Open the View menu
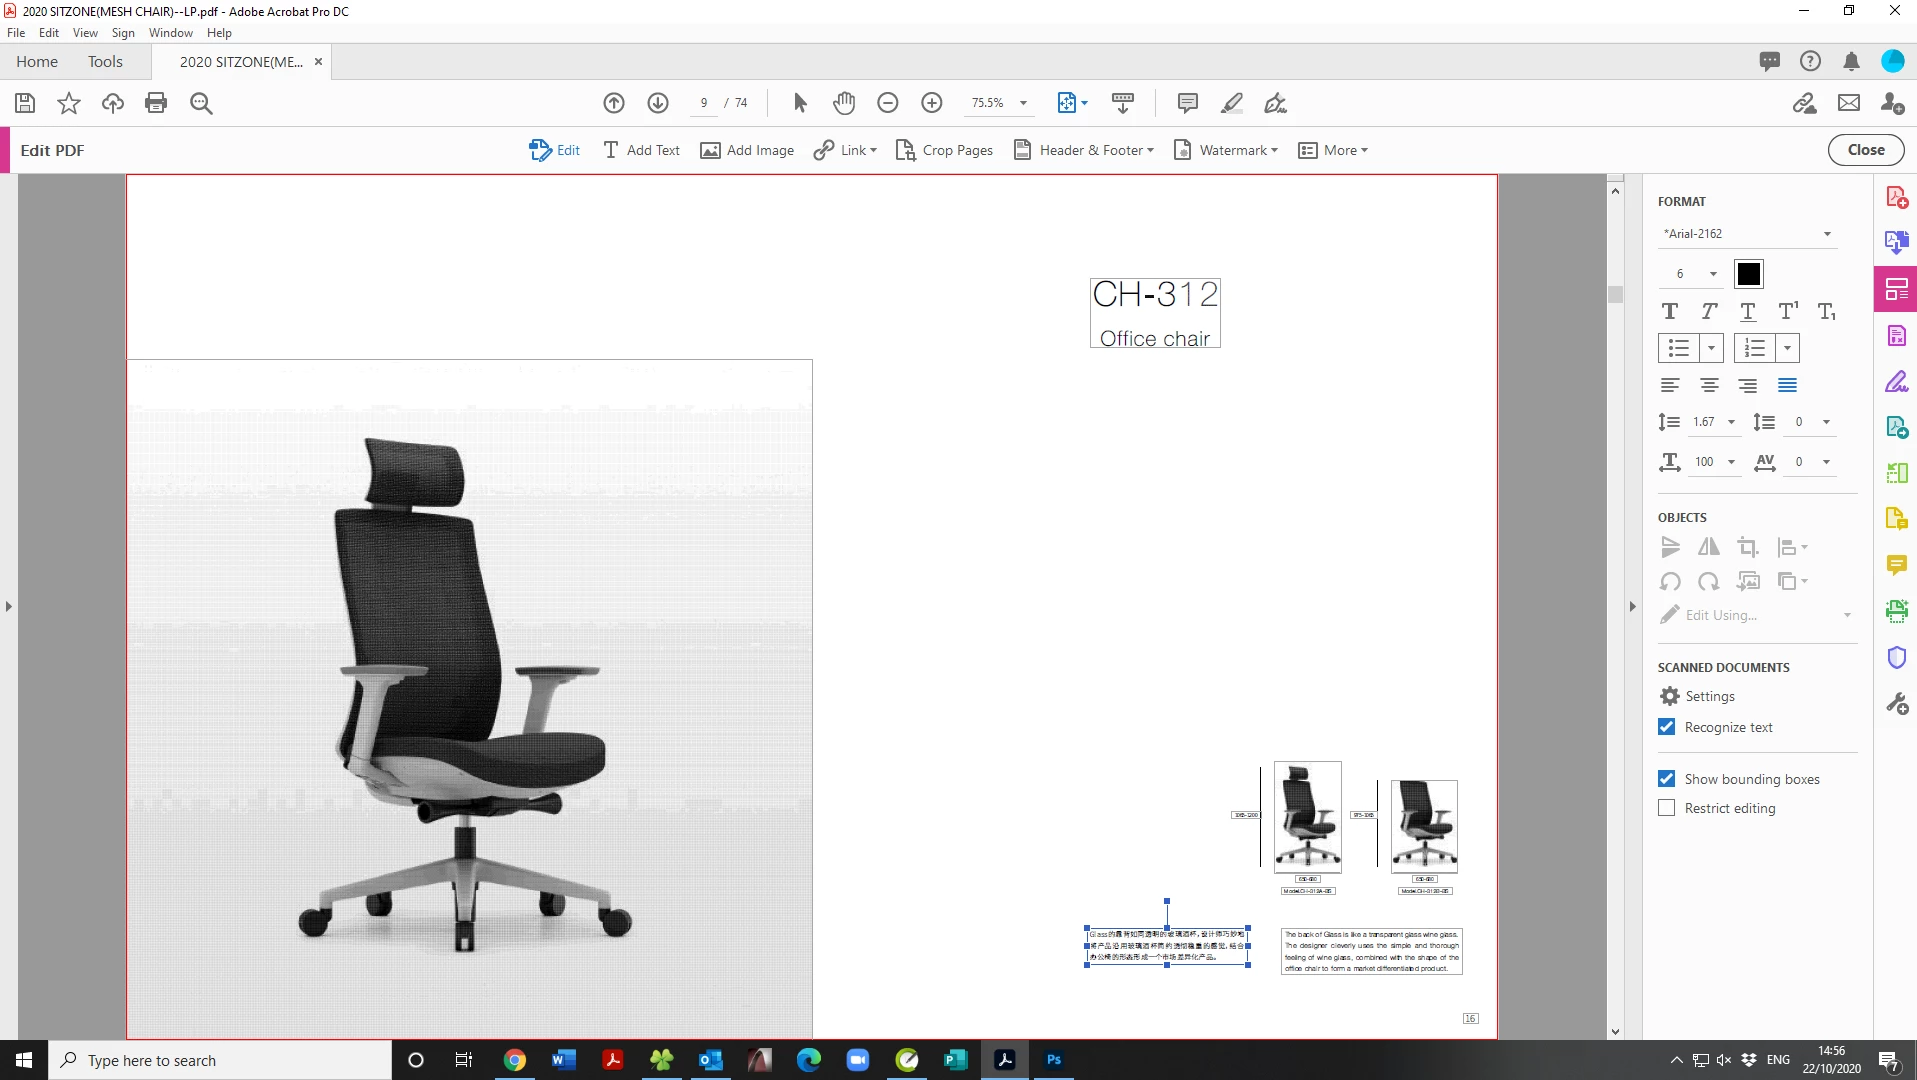This screenshot has height=1080, width=1917. 85,33
